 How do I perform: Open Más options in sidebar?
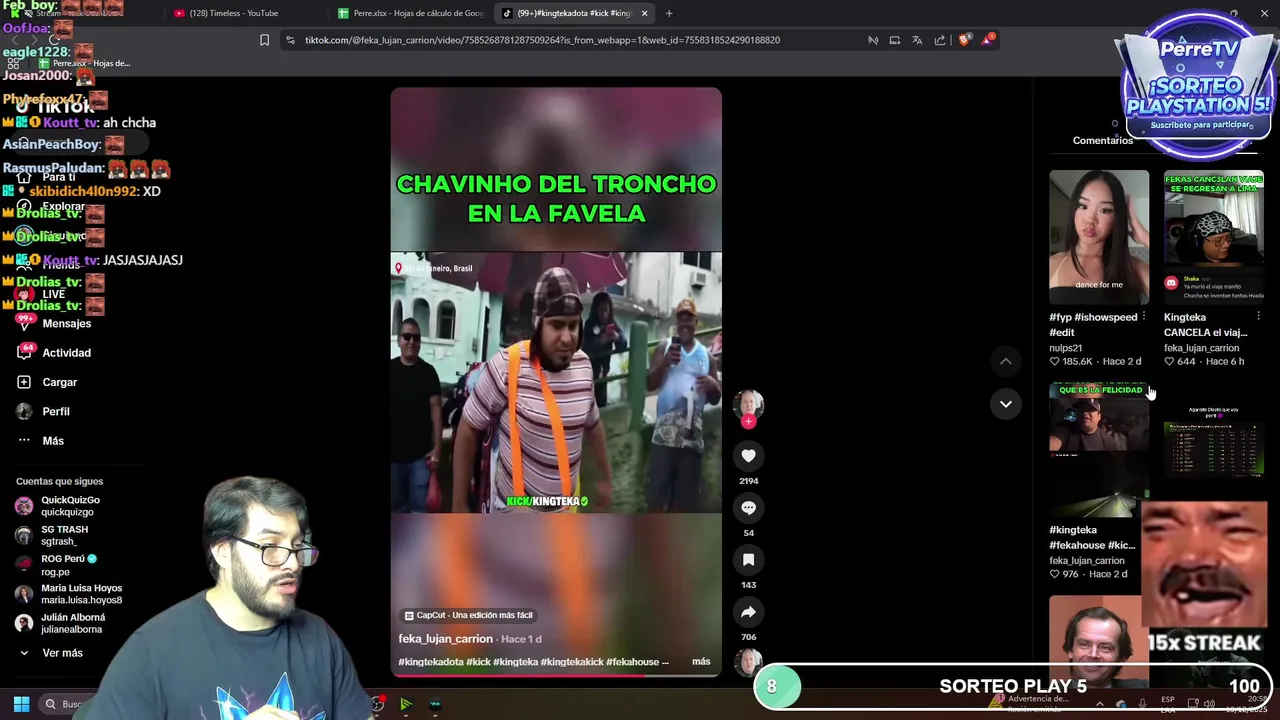41,441
